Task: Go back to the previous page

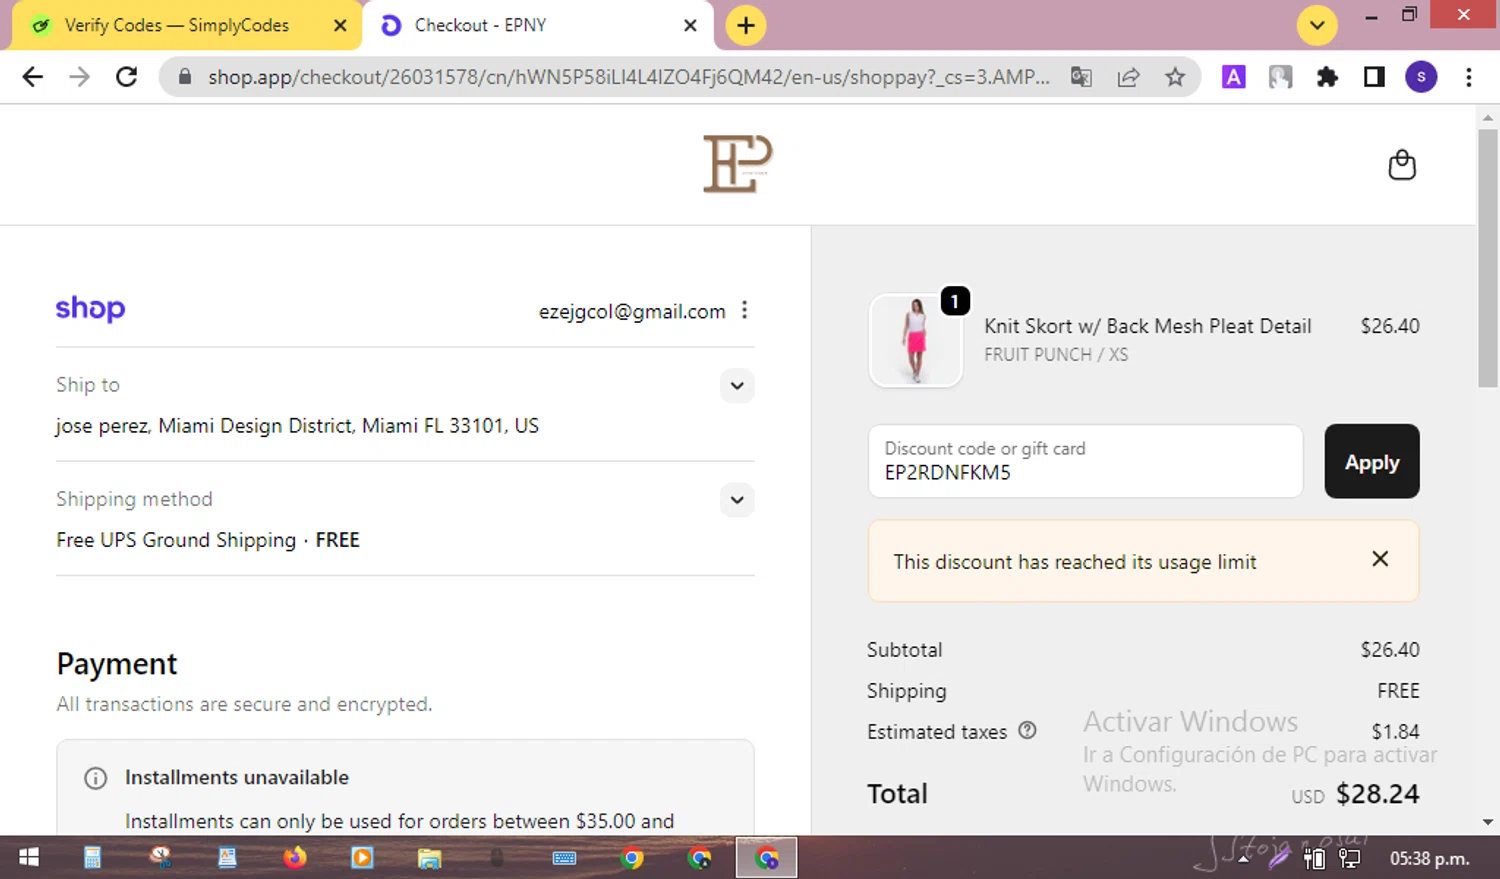Action: [33, 77]
